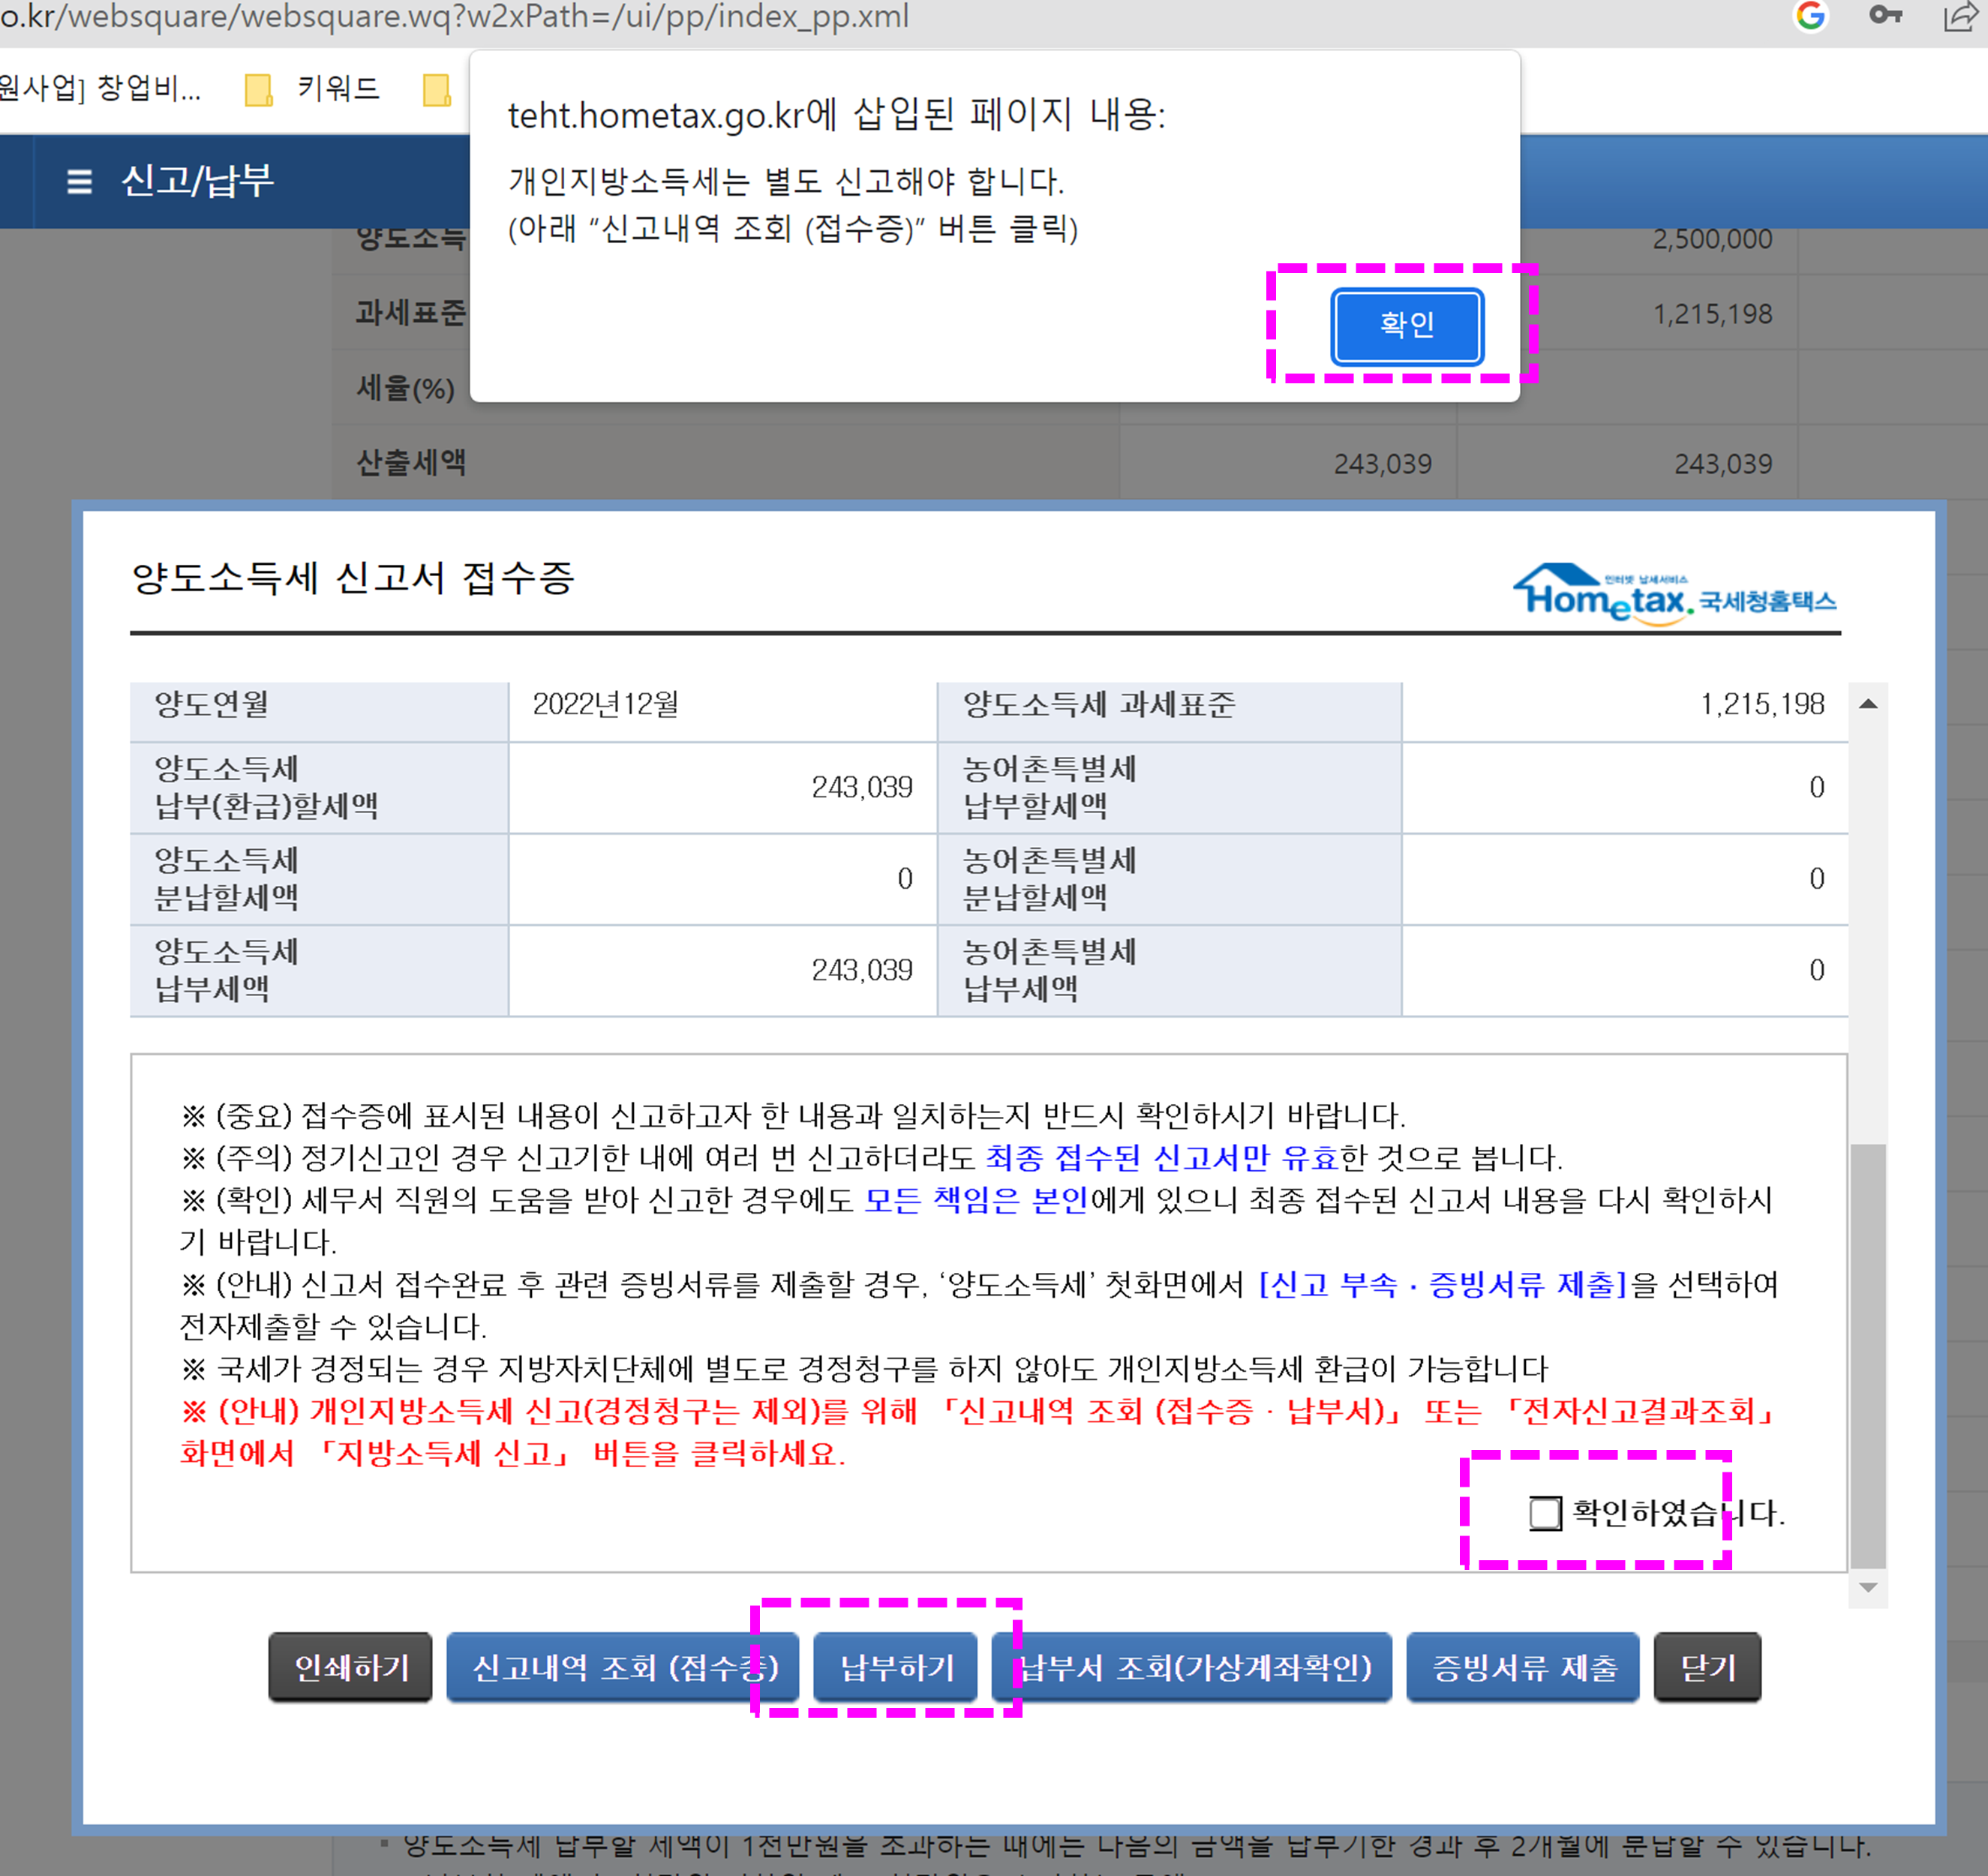Close the receipt popup with 닫기

[1707, 1667]
